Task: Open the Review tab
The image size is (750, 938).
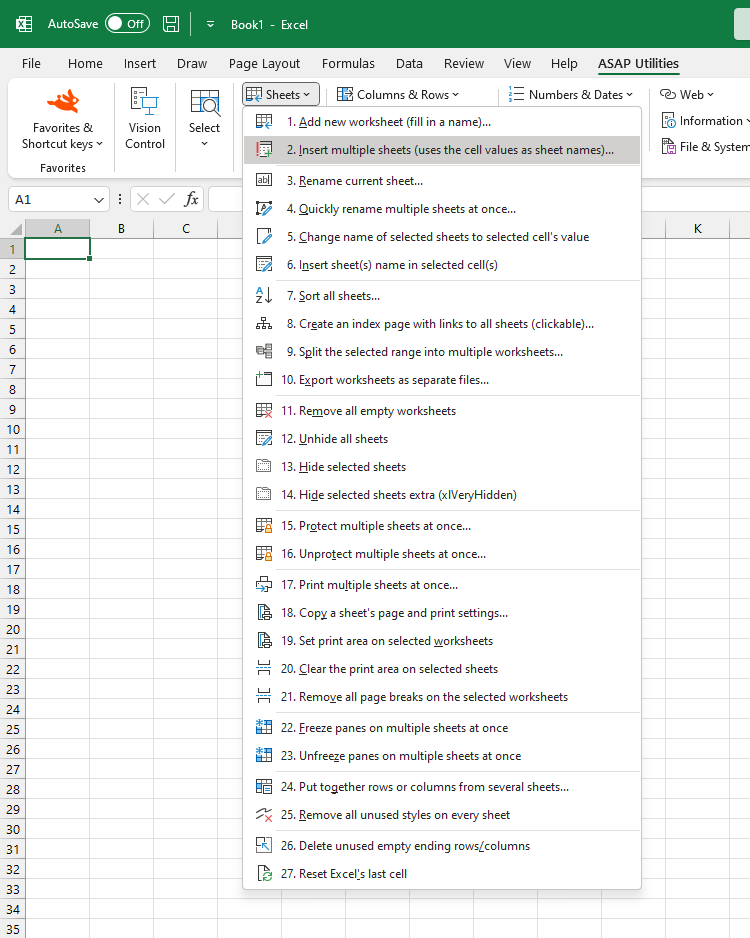Action: pos(464,63)
